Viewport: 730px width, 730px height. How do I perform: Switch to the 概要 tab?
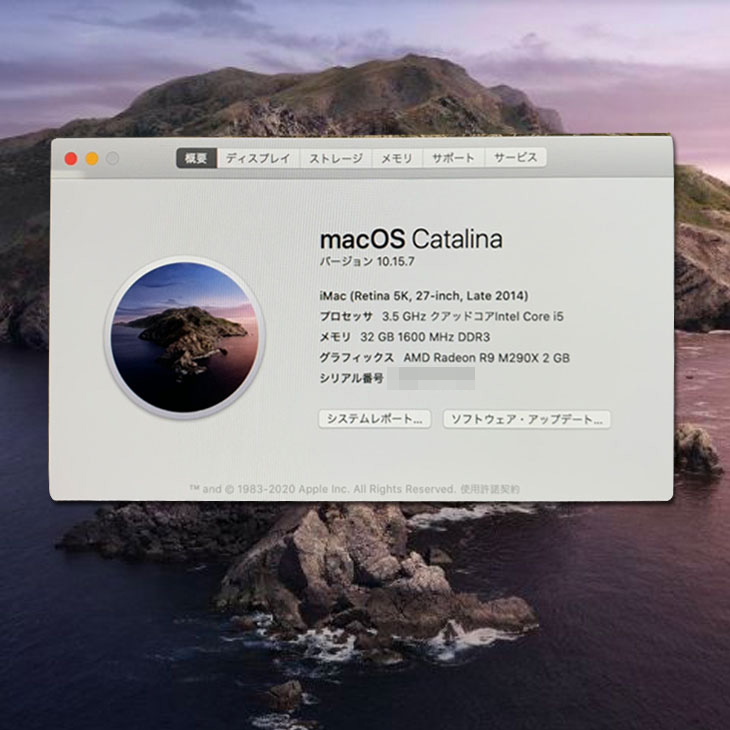tap(196, 158)
